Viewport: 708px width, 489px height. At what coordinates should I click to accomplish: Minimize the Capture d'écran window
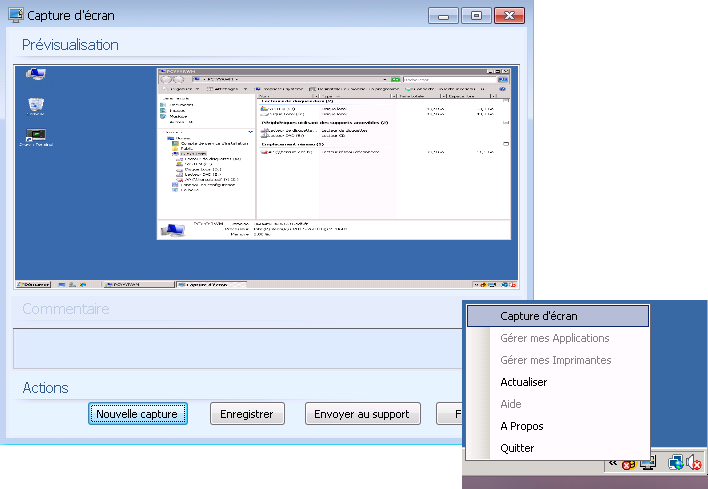coord(443,16)
